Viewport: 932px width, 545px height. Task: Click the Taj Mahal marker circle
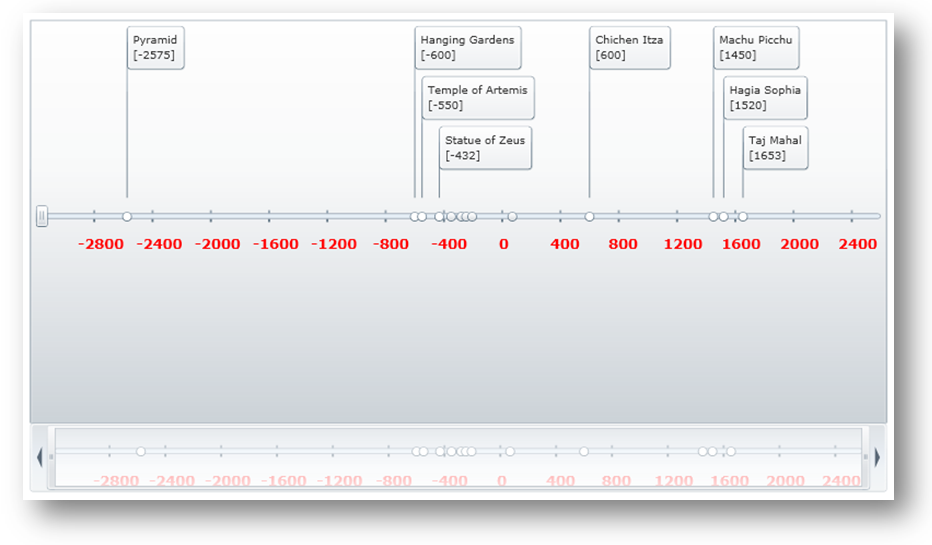click(743, 217)
